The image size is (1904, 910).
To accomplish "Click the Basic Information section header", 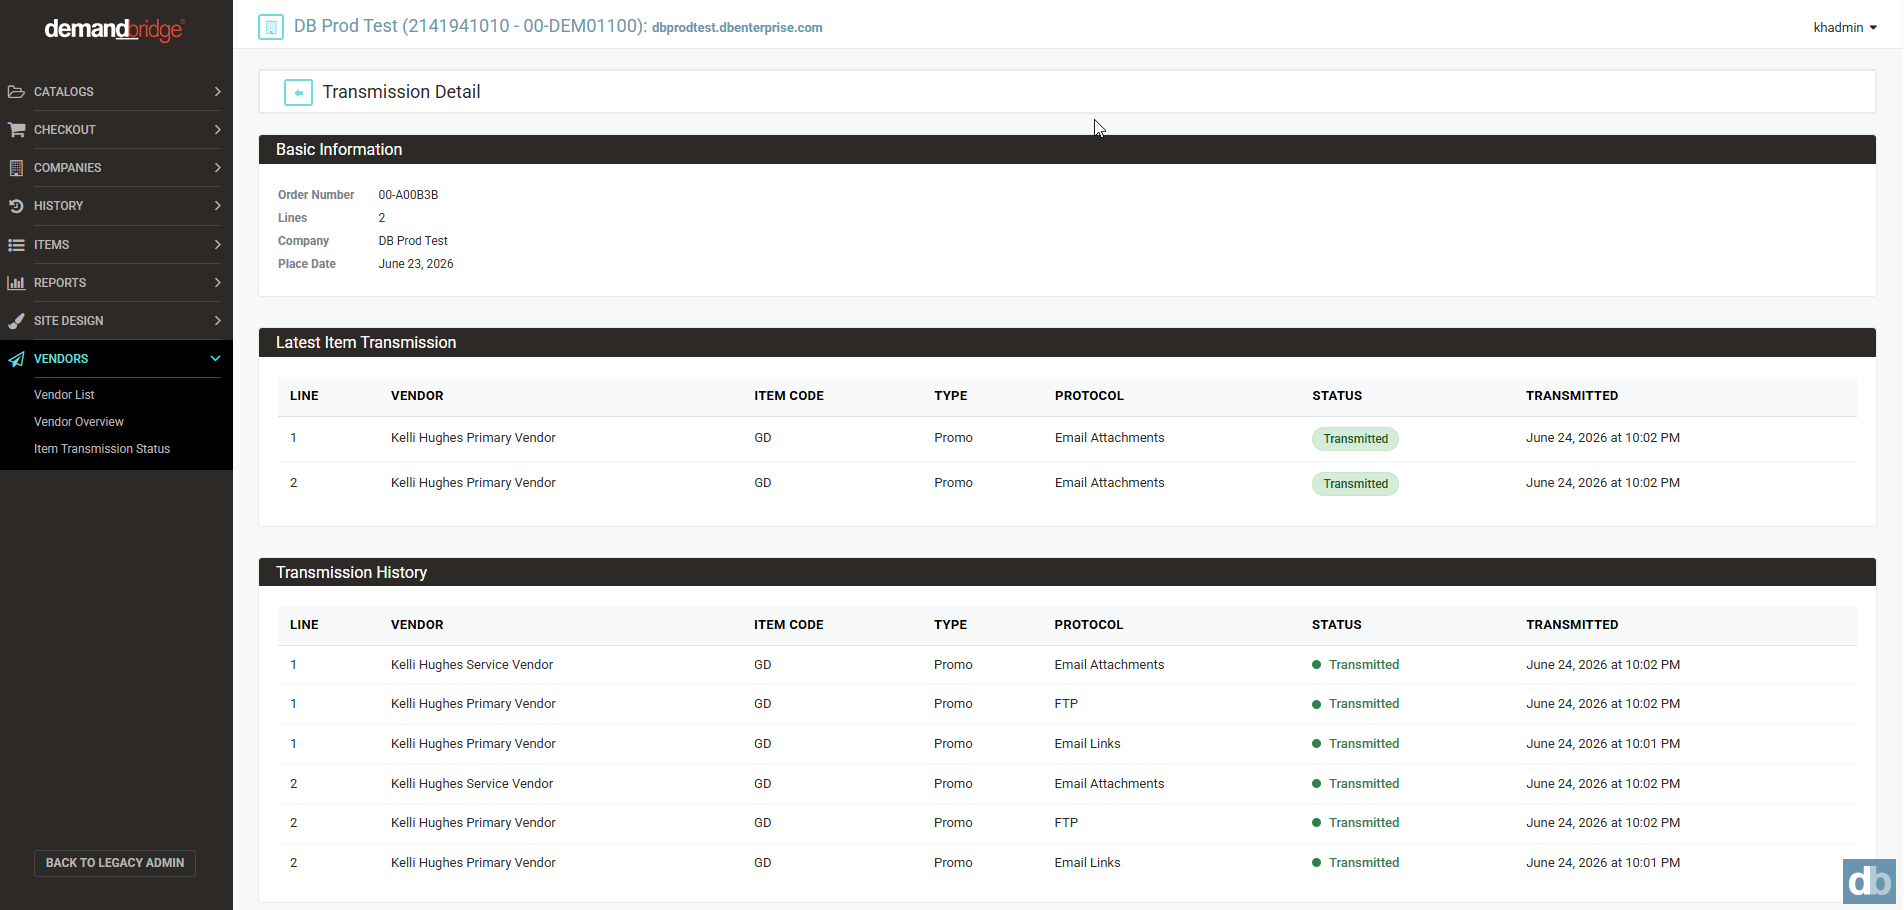I will tap(1067, 150).
